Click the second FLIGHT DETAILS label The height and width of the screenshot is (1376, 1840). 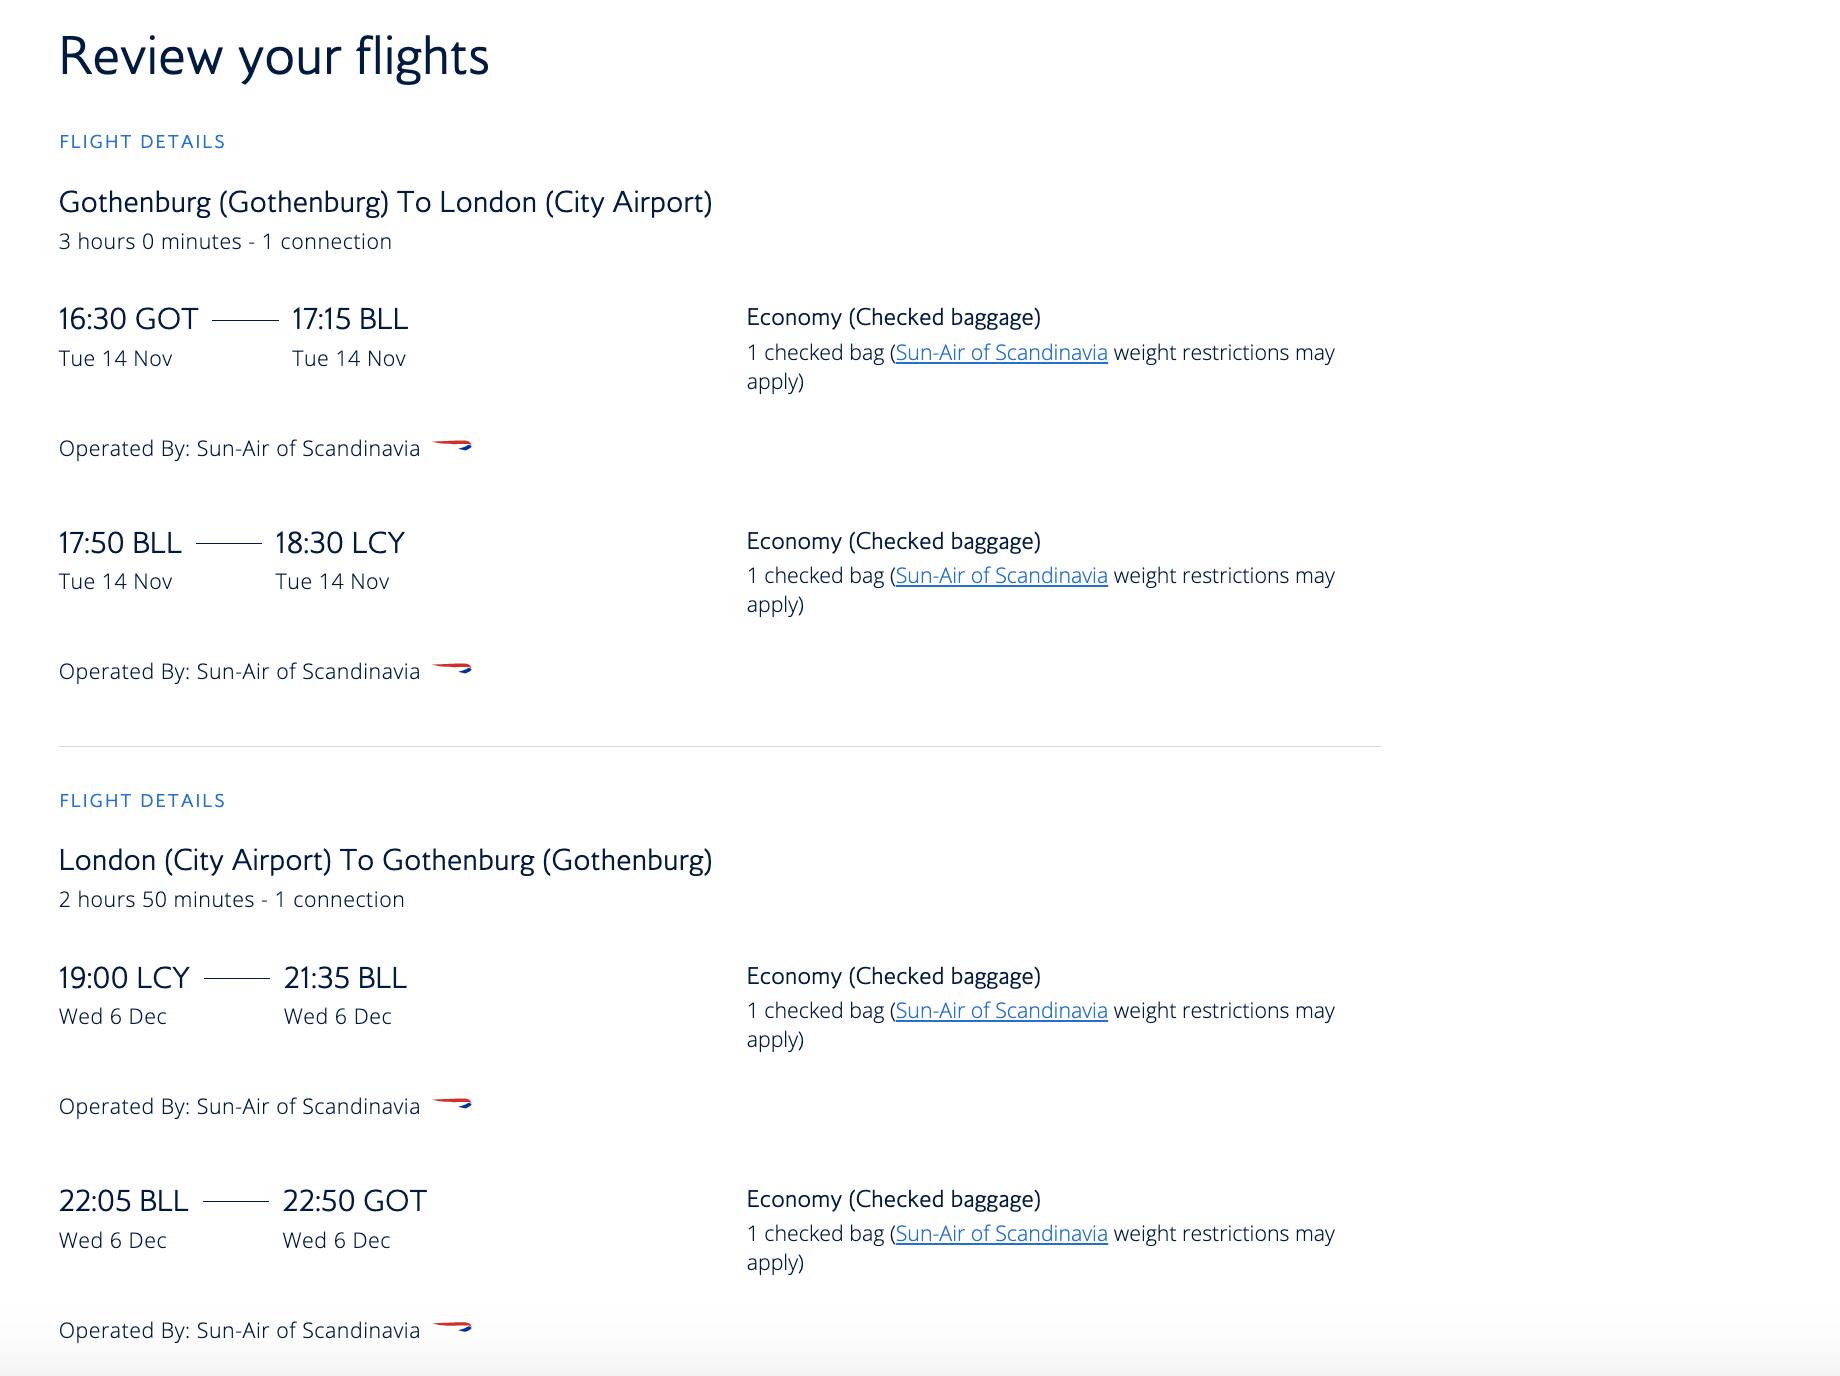(142, 801)
